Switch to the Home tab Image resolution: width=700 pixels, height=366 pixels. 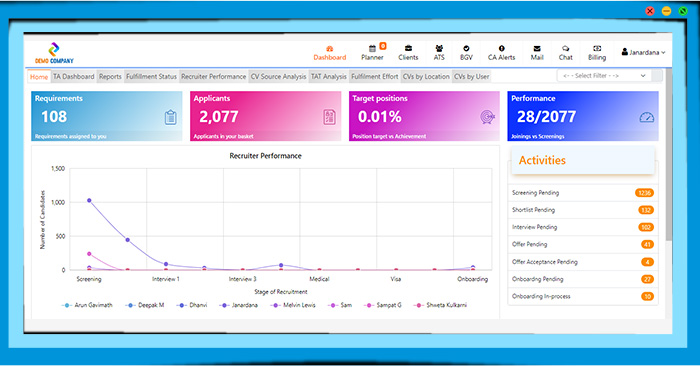pyautogui.click(x=39, y=77)
